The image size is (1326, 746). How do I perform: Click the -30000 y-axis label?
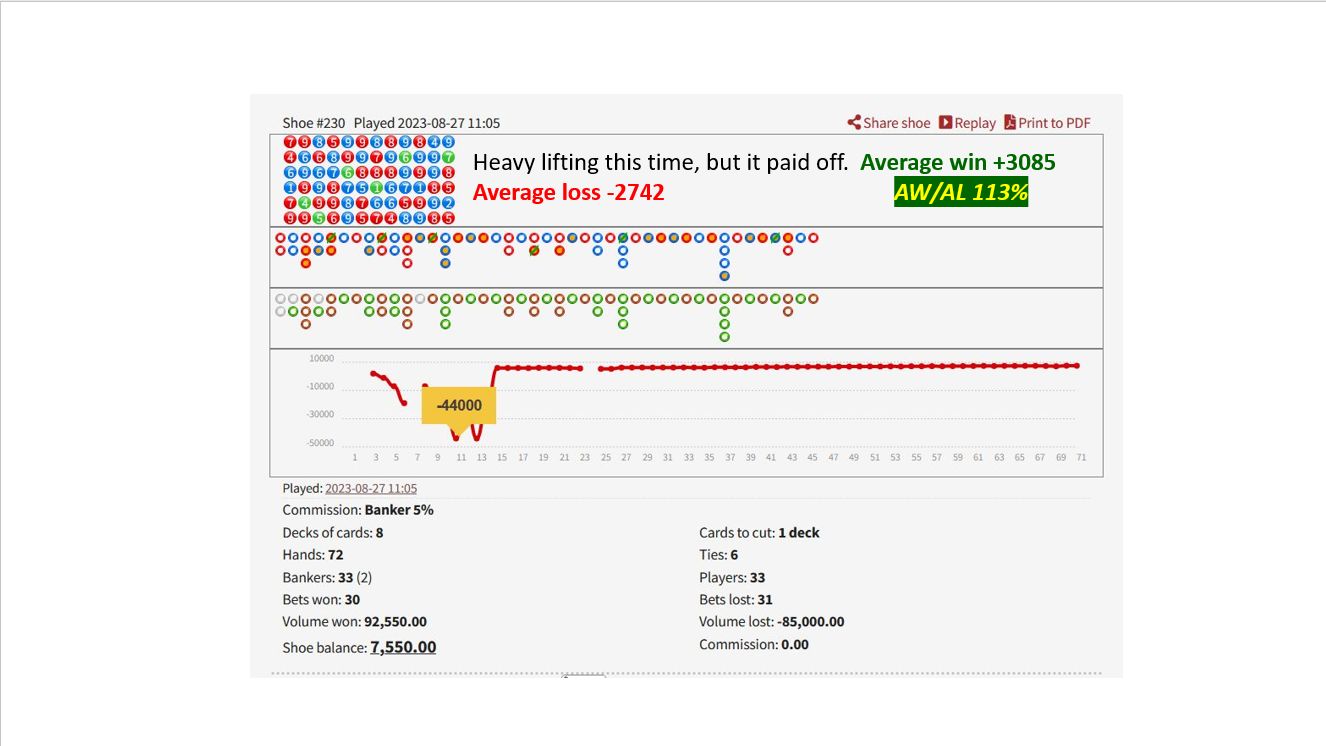tap(321, 415)
